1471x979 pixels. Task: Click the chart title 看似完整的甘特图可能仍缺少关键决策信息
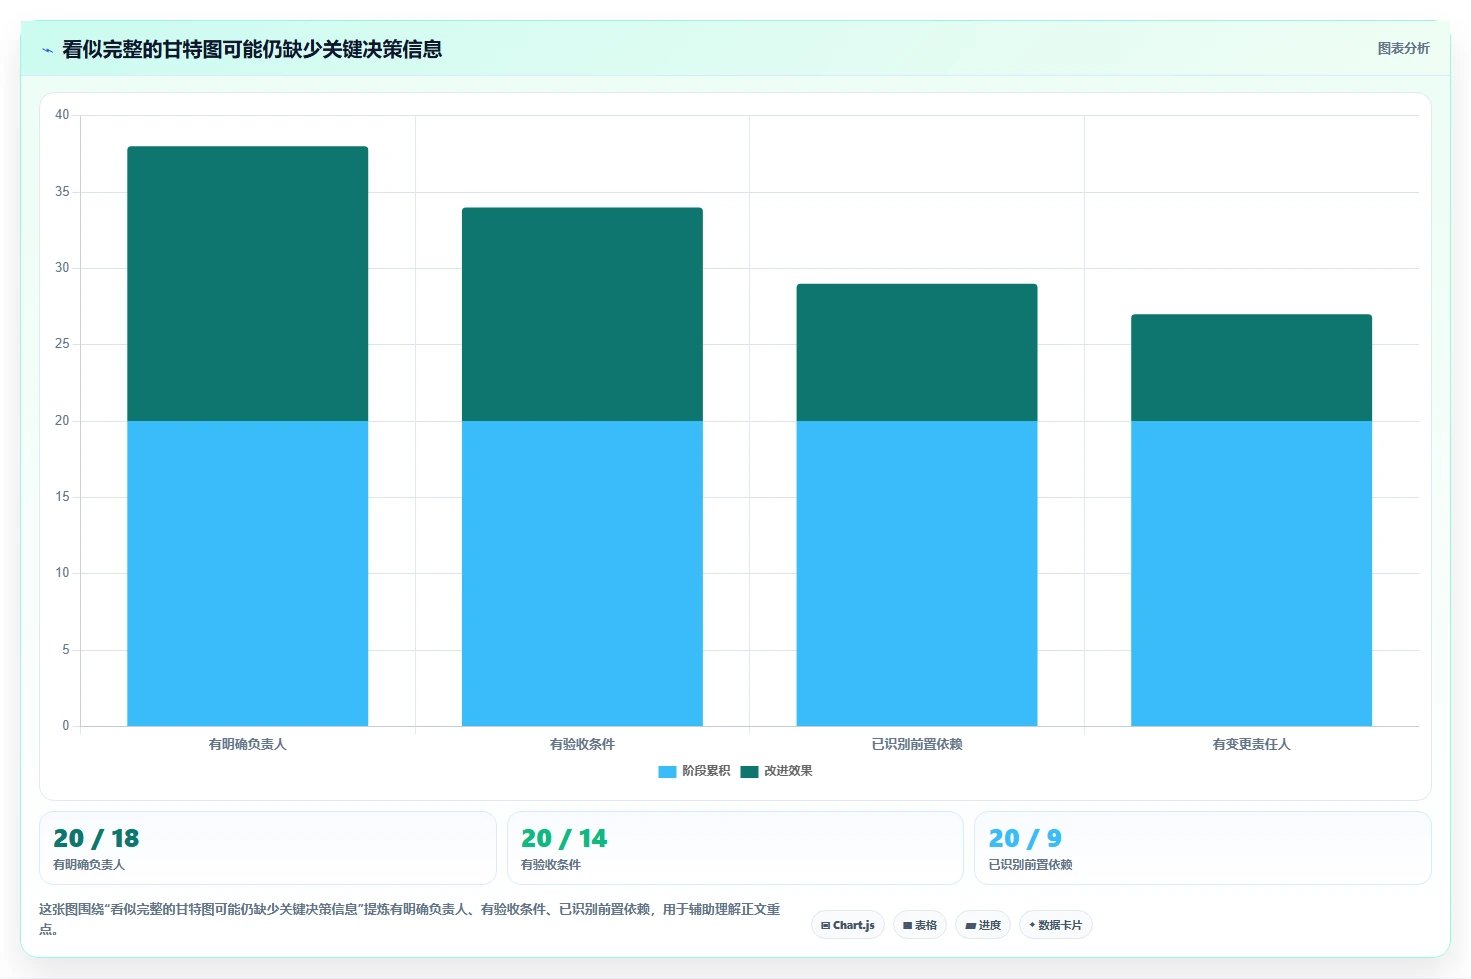[x=252, y=49]
